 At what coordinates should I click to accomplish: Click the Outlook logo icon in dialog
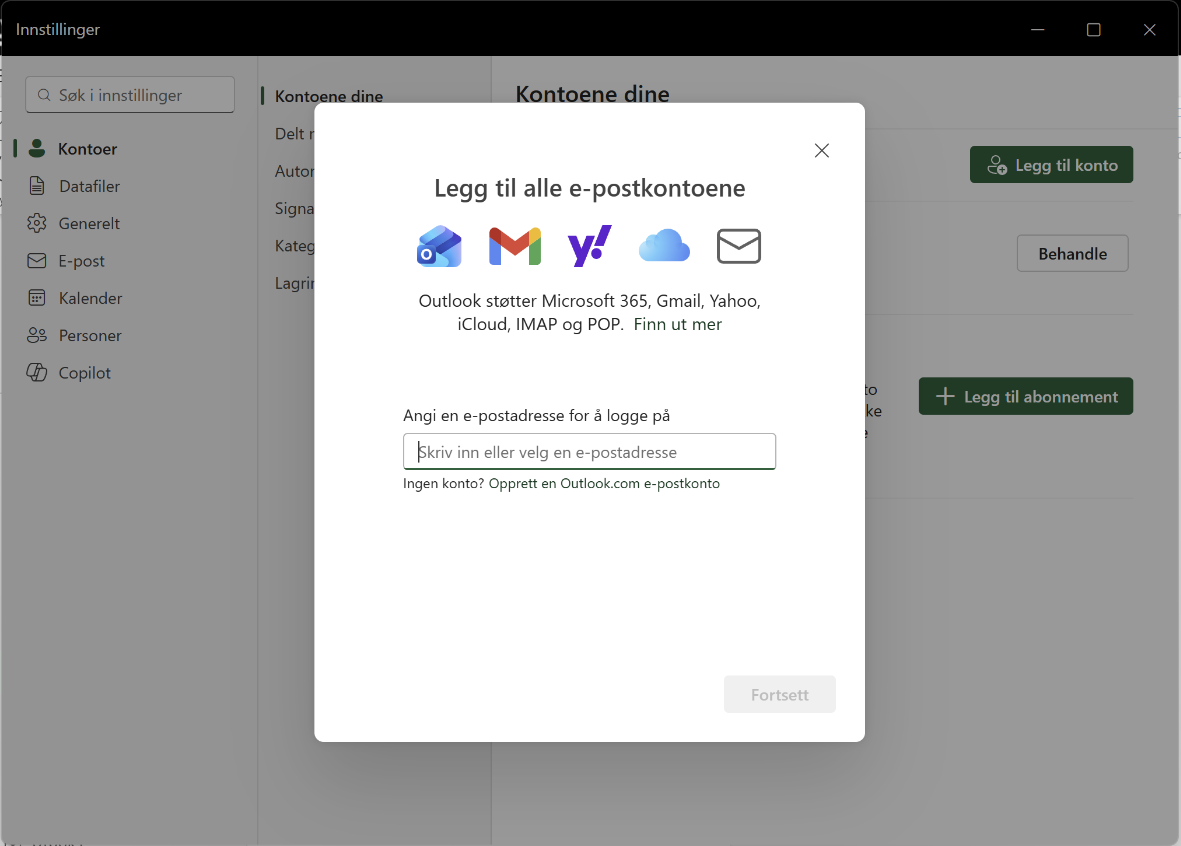click(439, 246)
